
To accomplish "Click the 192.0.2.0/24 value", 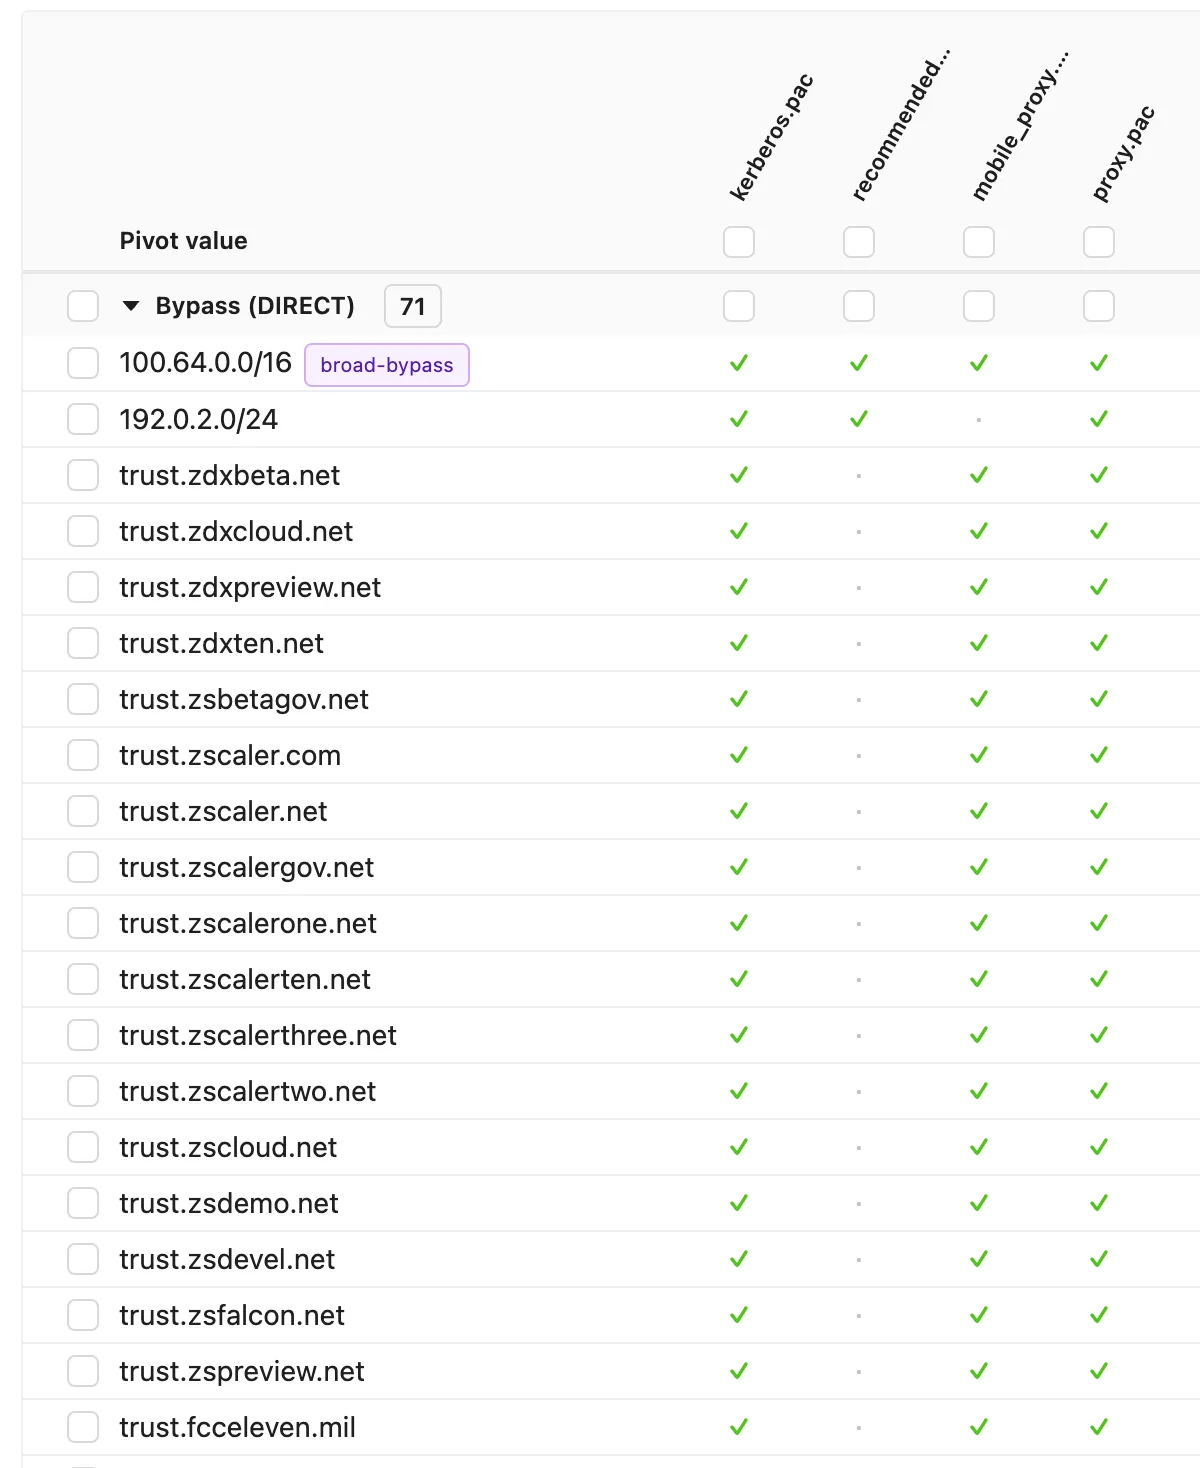I will coord(198,419).
